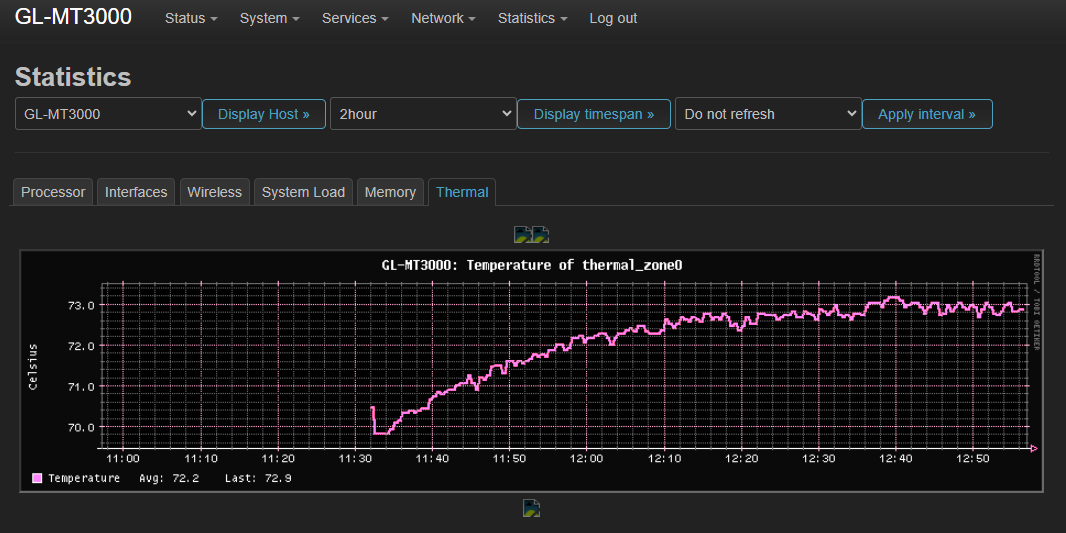Switch to the Wireless tab

214,192
